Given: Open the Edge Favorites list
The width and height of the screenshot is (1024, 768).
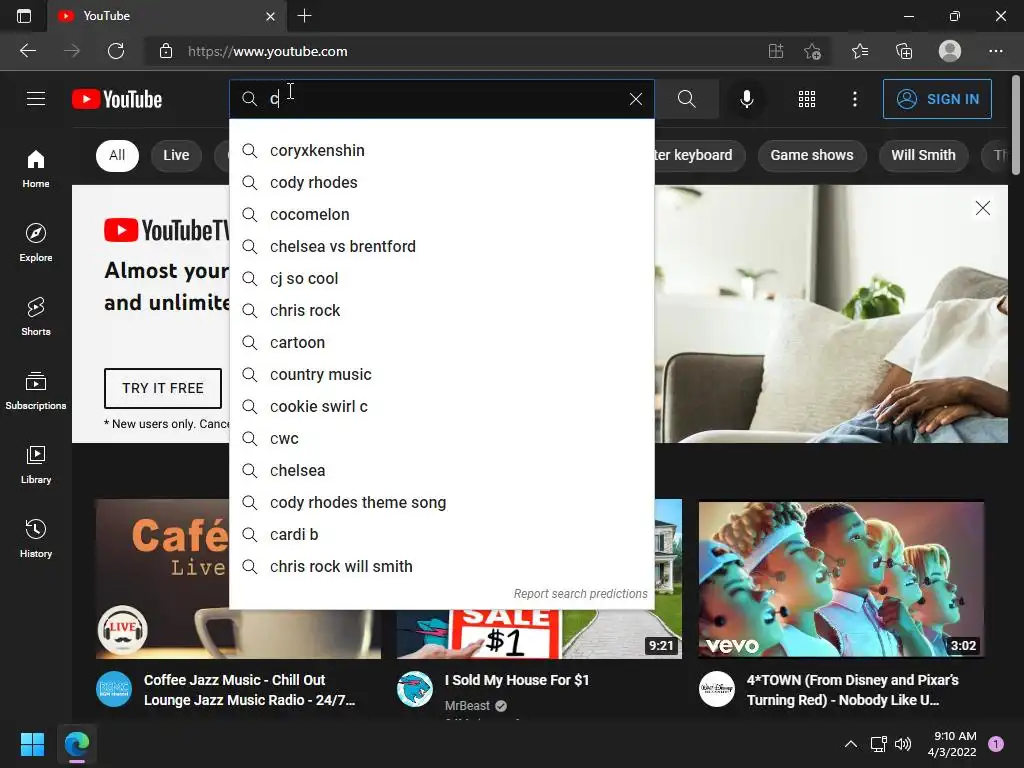Looking at the screenshot, I should coord(860,51).
